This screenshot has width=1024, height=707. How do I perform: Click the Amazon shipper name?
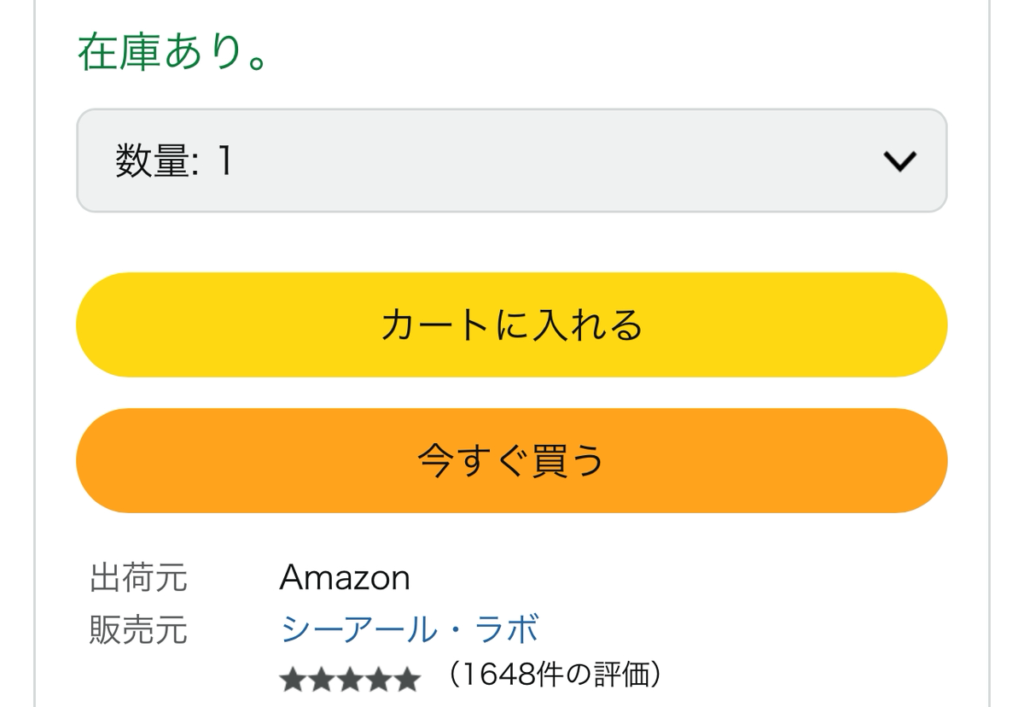point(344,578)
